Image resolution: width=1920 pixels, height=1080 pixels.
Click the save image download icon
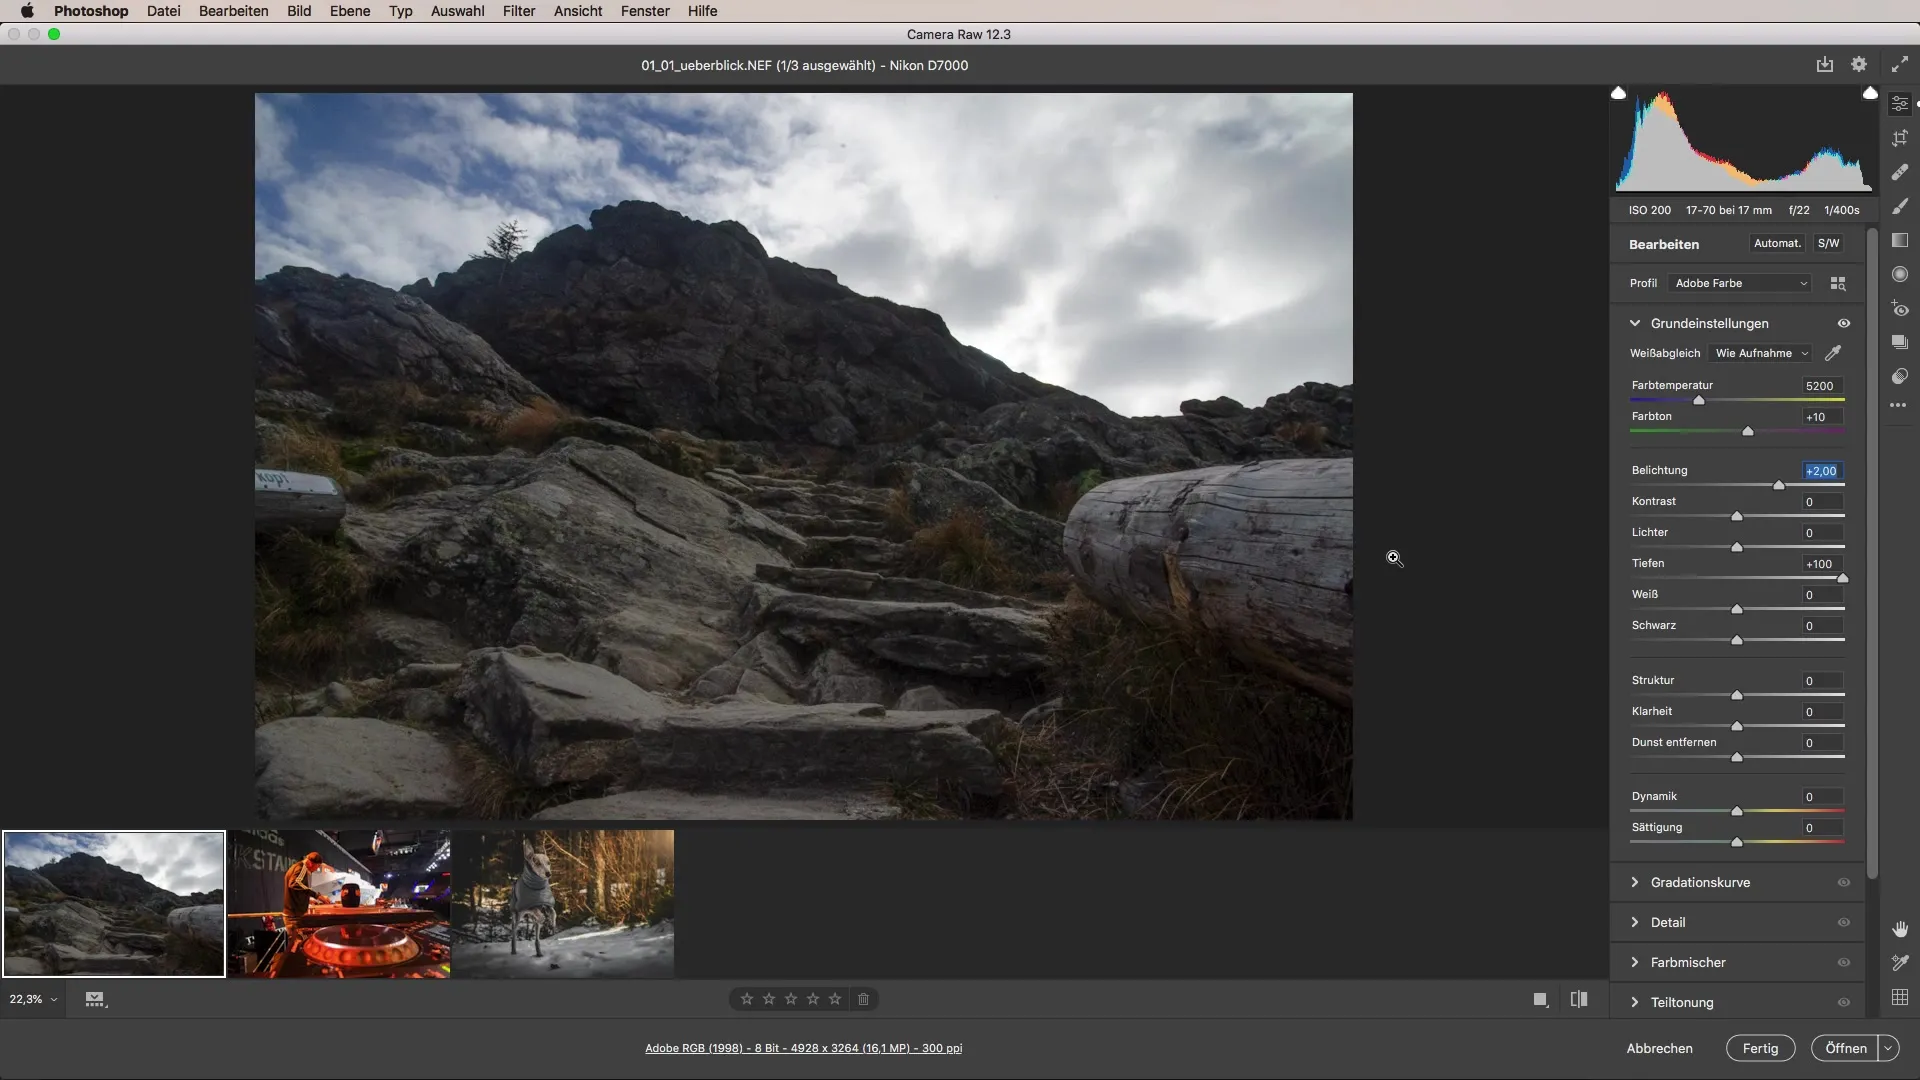pyautogui.click(x=1825, y=64)
